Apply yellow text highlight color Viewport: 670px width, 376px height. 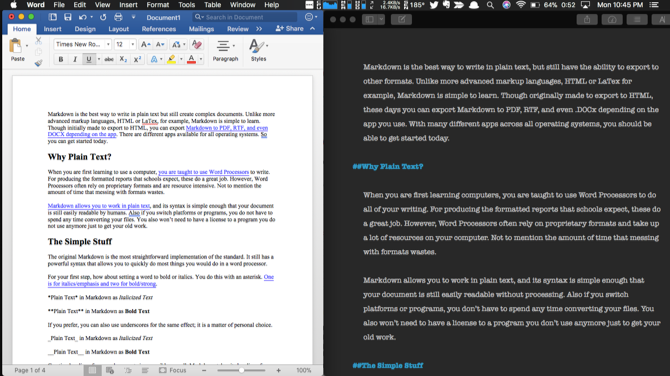(x=171, y=59)
